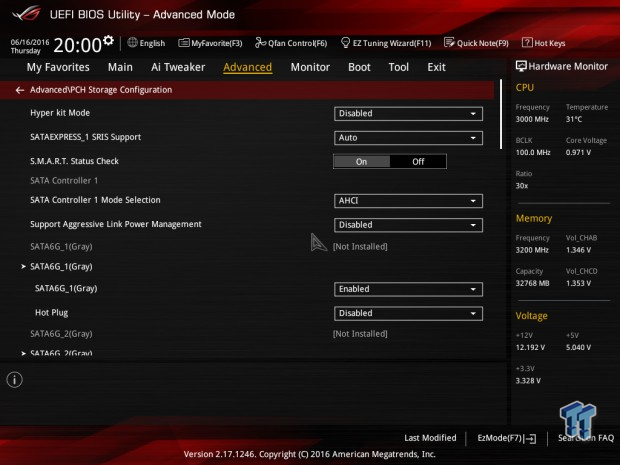Image resolution: width=620 pixels, height=465 pixels.
Task: Click Vol_CHAB value 1.346 V
Action: tap(578, 250)
